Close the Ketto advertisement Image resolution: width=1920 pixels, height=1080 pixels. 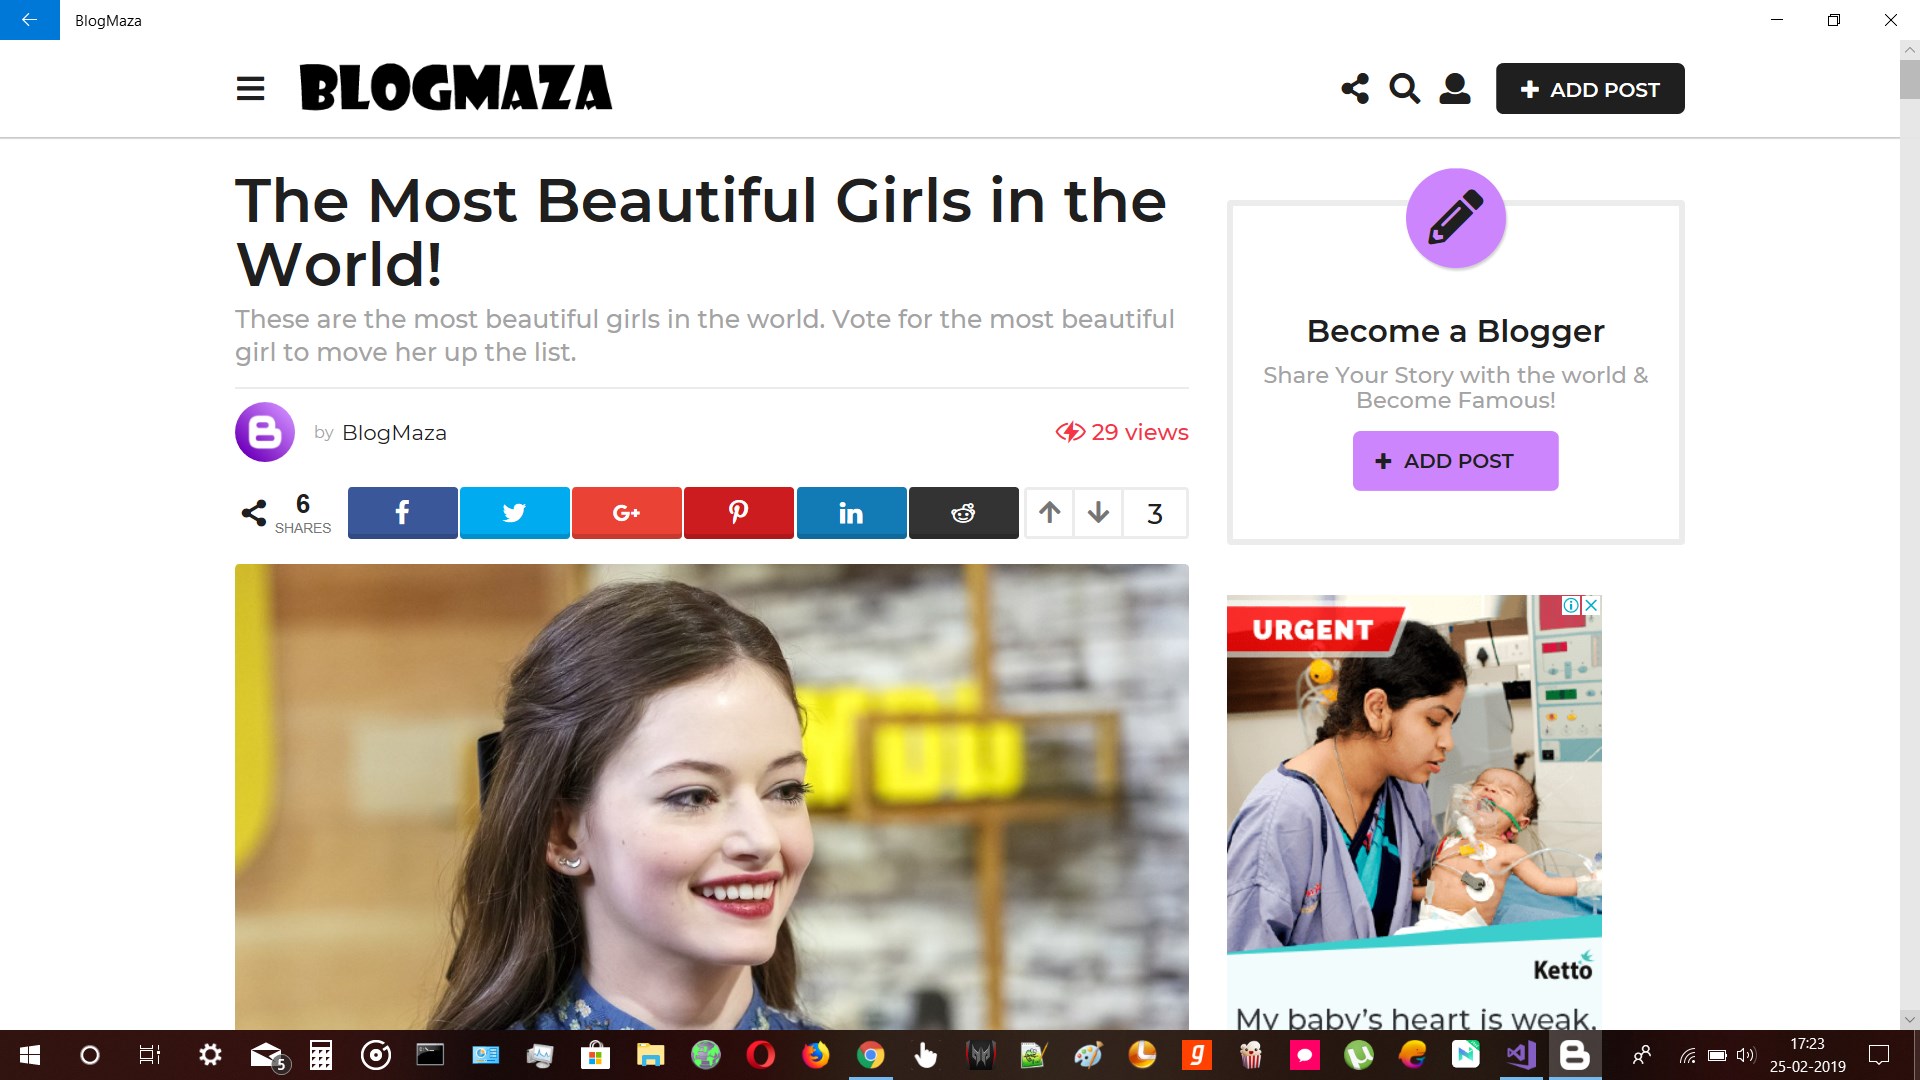[1591, 605]
